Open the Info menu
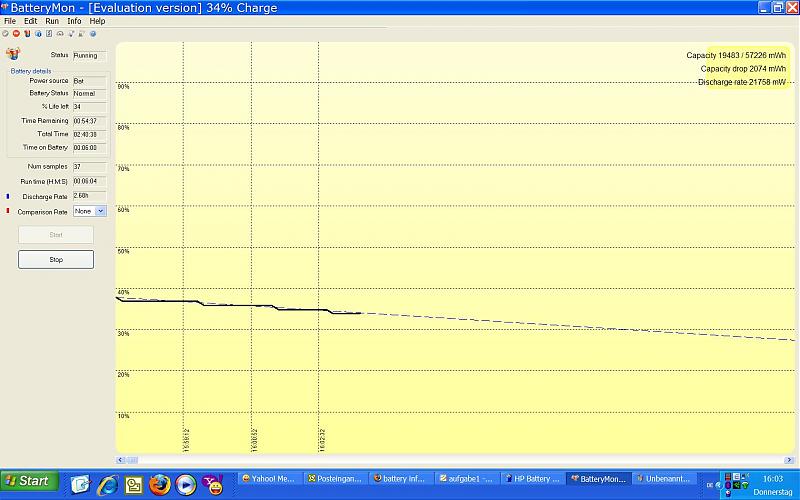The width and height of the screenshot is (800, 500). 74,21
